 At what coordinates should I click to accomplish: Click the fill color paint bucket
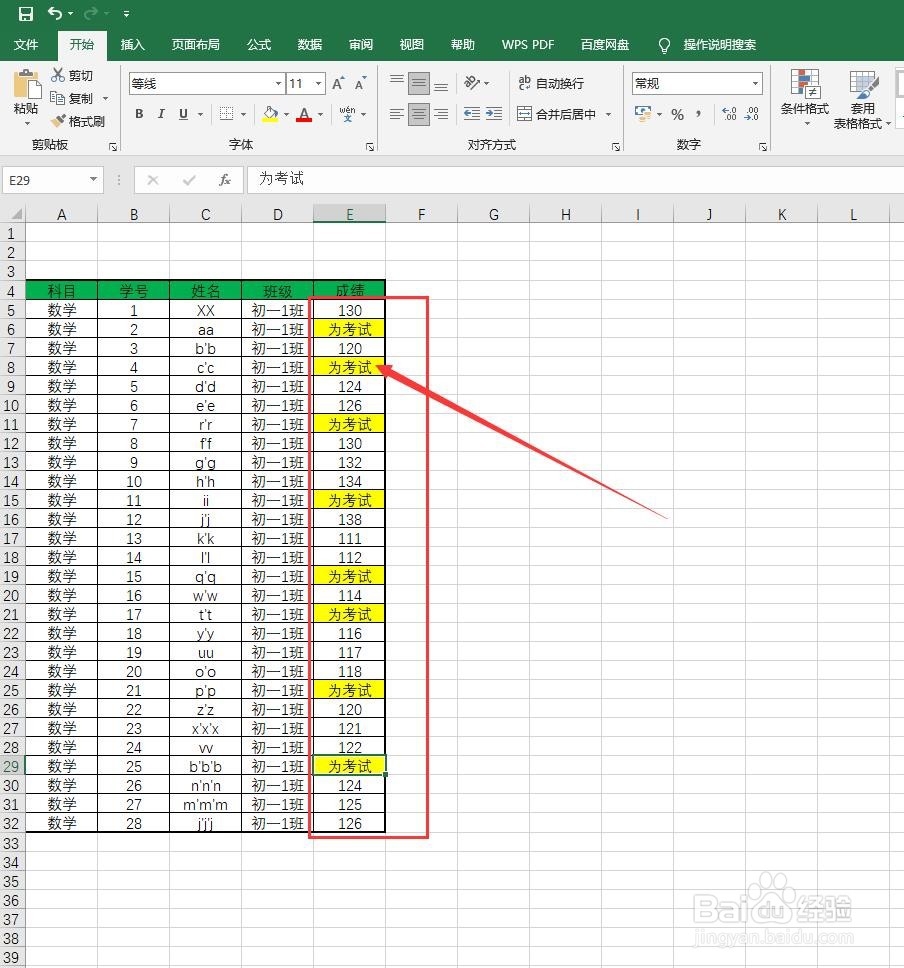(270, 114)
